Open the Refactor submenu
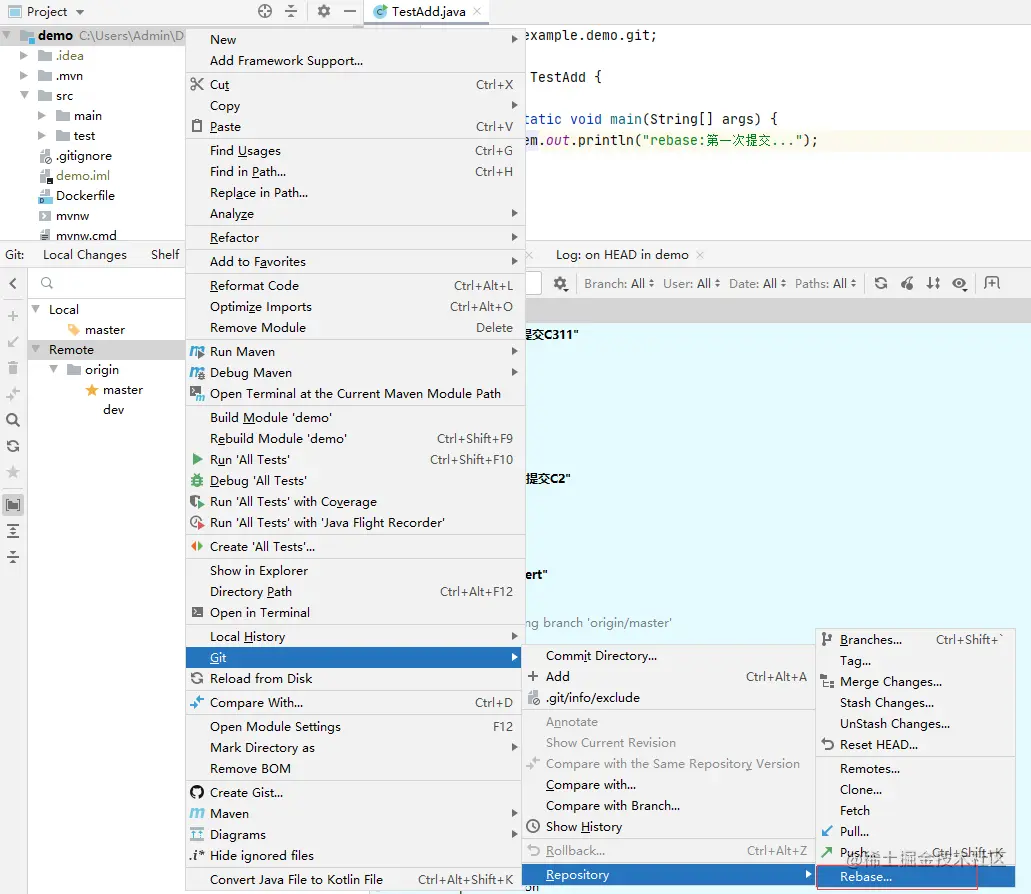This screenshot has height=894, width=1031. [x=354, y=237]
